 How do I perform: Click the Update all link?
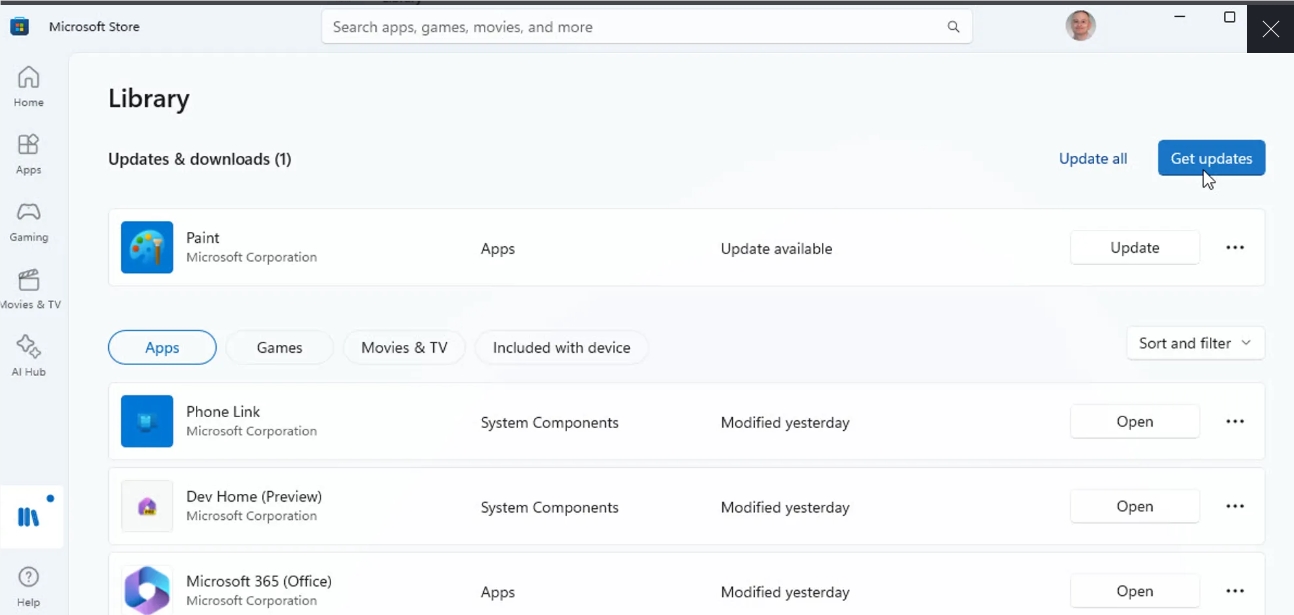(x=1093, y=158)
